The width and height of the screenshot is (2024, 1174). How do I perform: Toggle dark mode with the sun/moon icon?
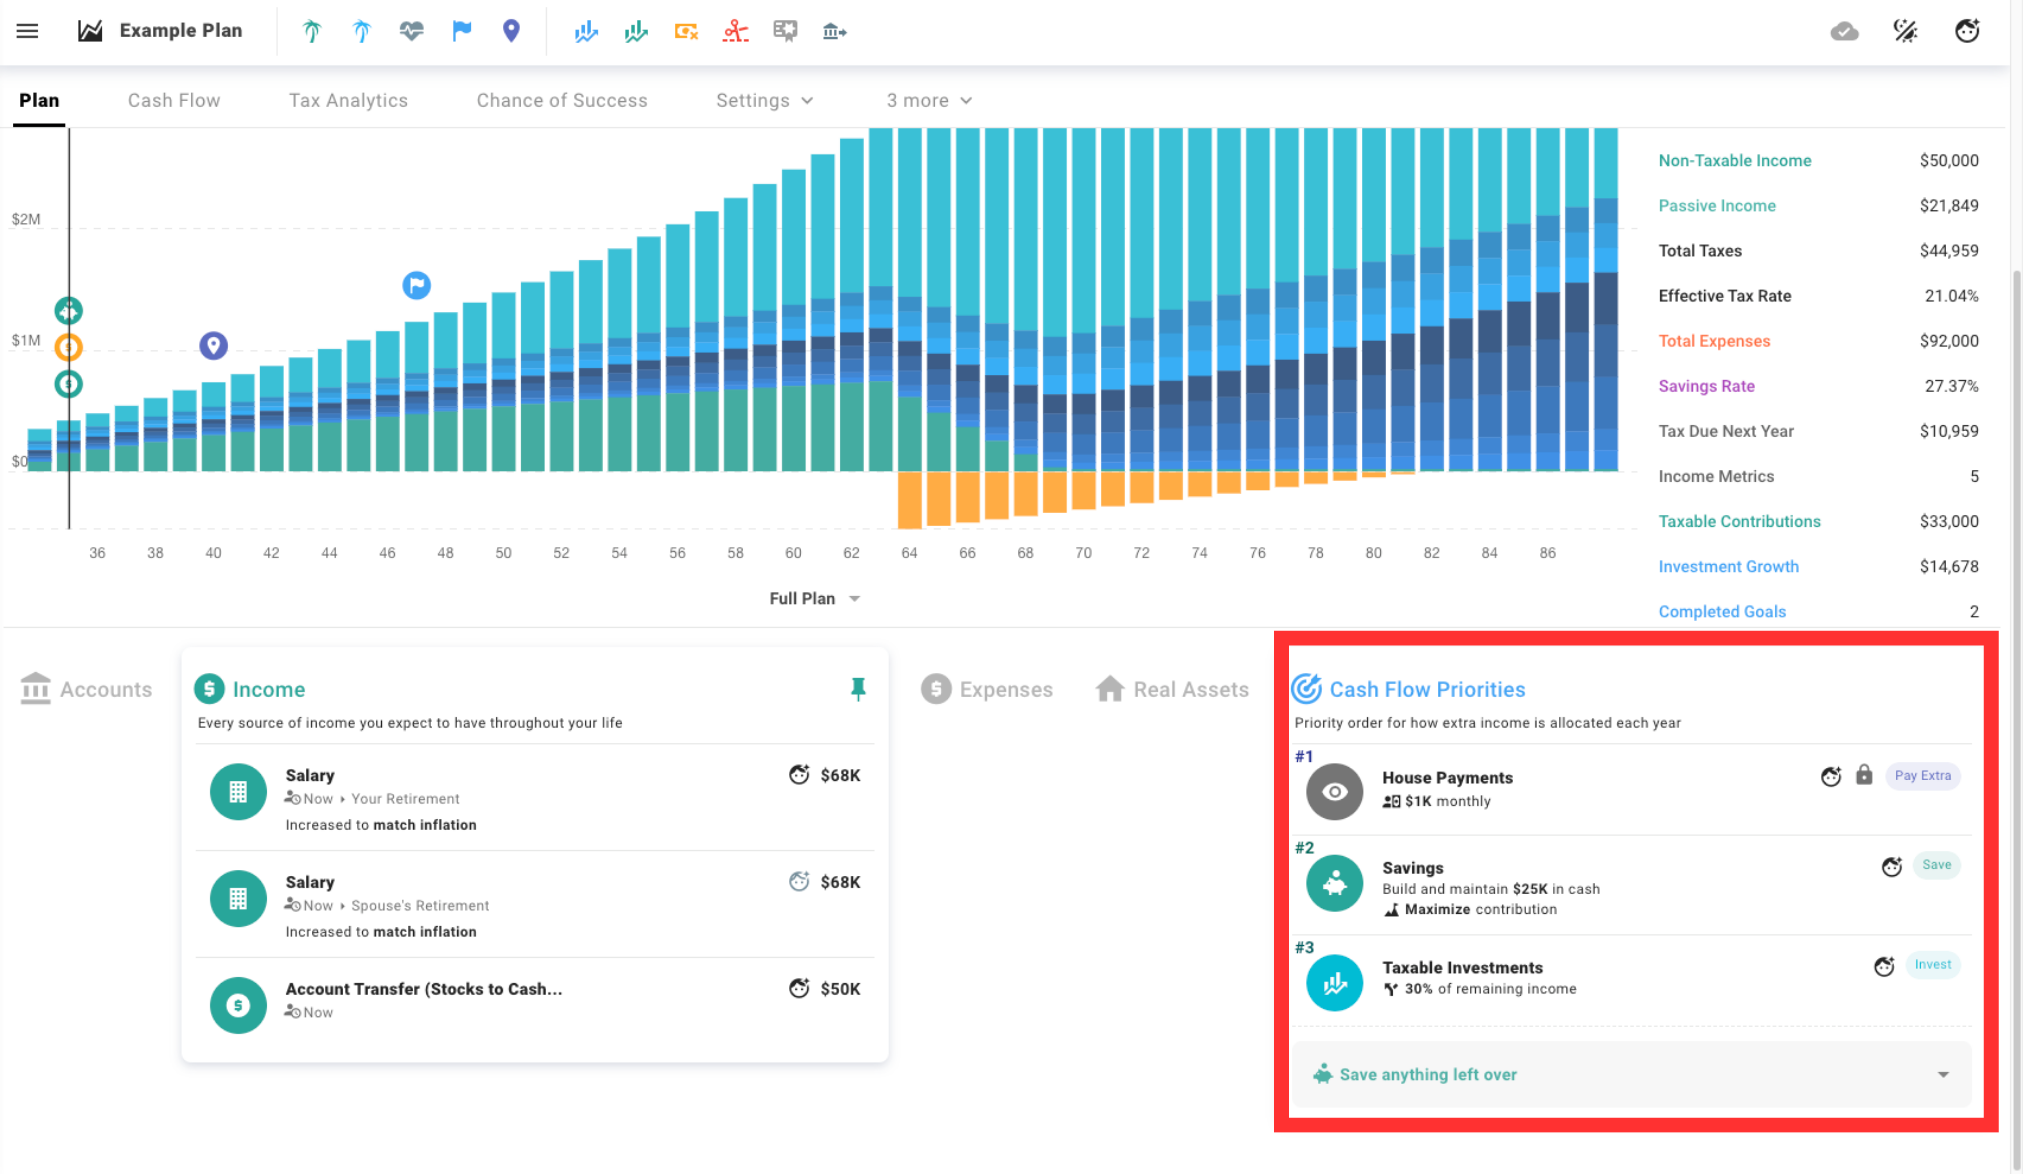tap(1906, 30)
